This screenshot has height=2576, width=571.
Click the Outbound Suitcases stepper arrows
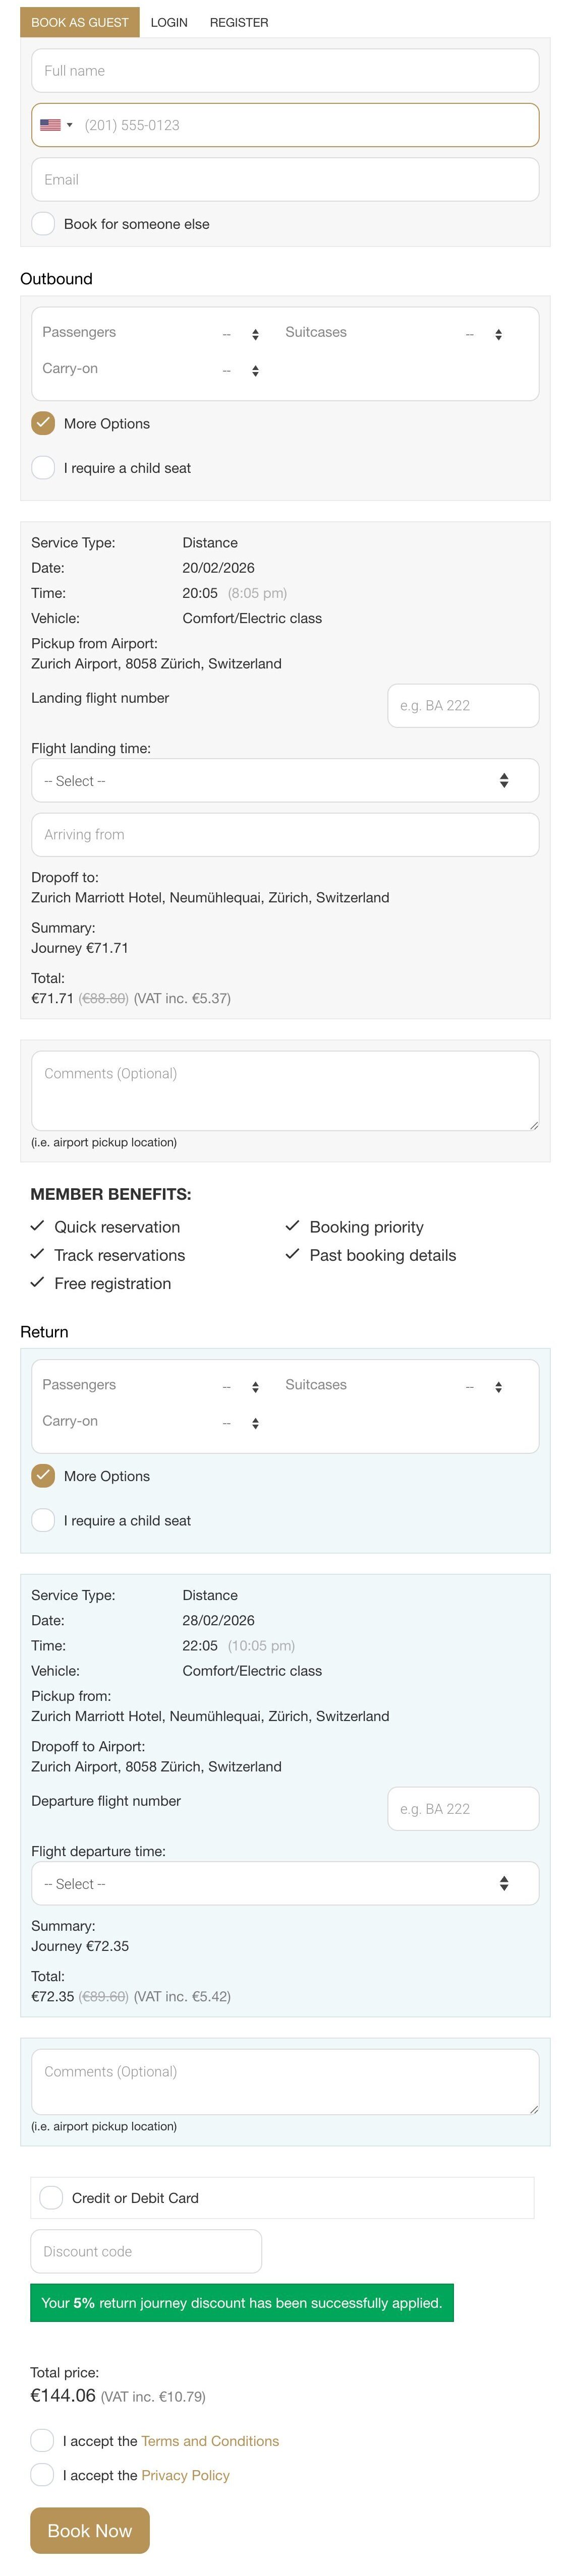pyautogui.click(x=498, y=334)
